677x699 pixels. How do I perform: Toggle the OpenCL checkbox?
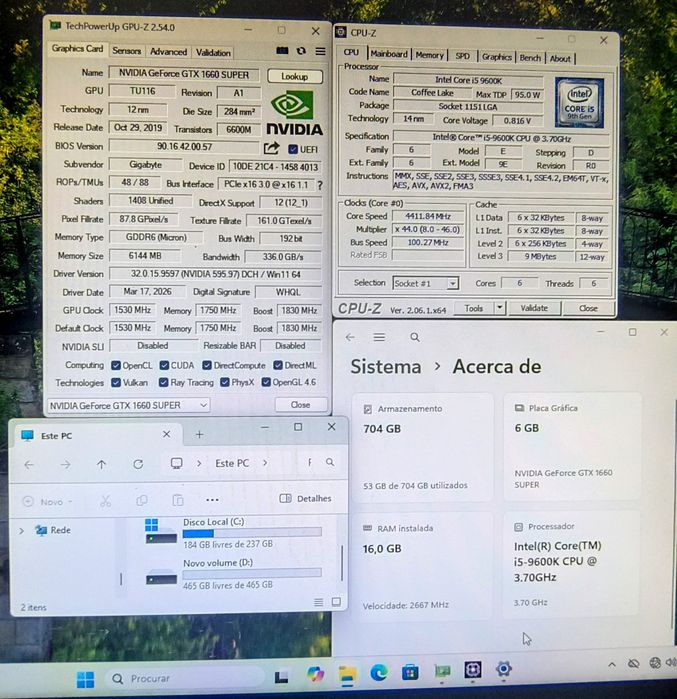tap(116, 366)
